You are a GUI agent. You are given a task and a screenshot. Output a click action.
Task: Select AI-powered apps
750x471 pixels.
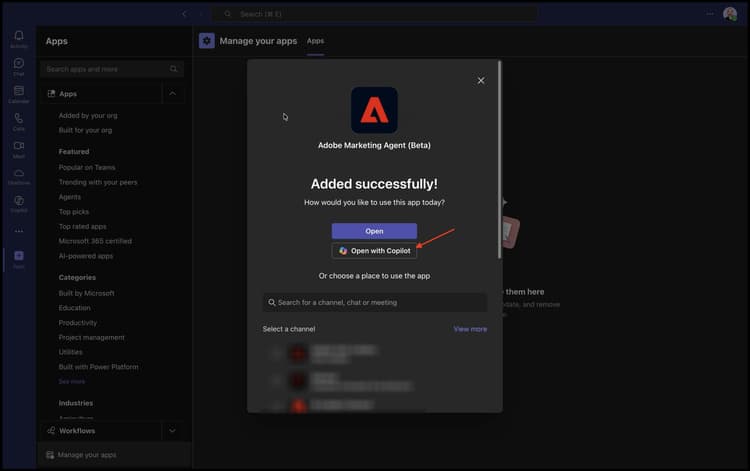pos(86,256)
